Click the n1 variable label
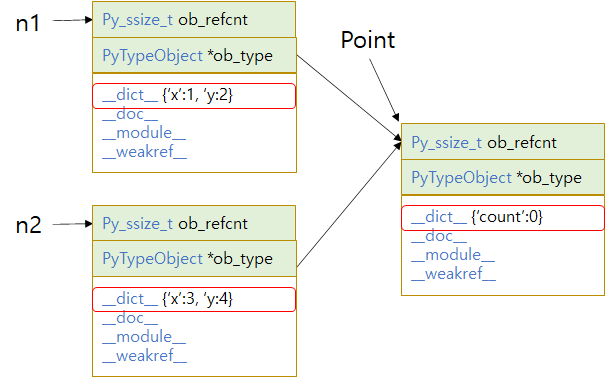 tap(28, 23)
